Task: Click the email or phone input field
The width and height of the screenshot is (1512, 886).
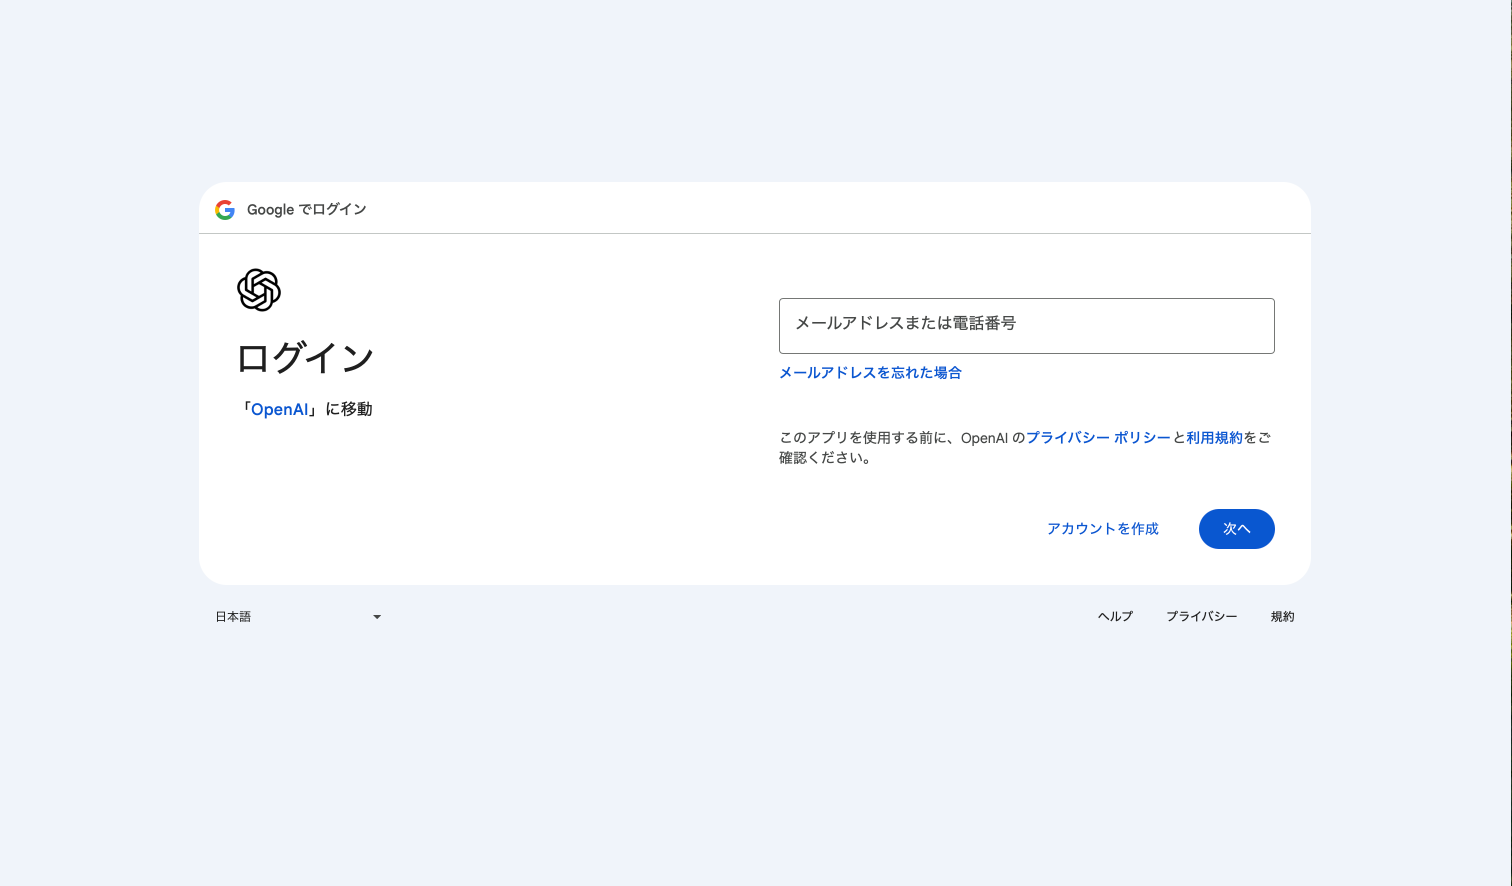Action: coord(1026,325)
